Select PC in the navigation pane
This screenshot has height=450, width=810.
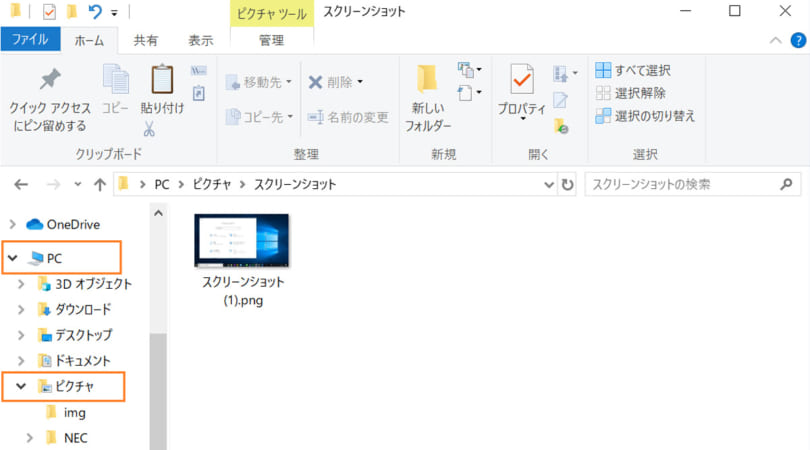[x=54, y=258]
